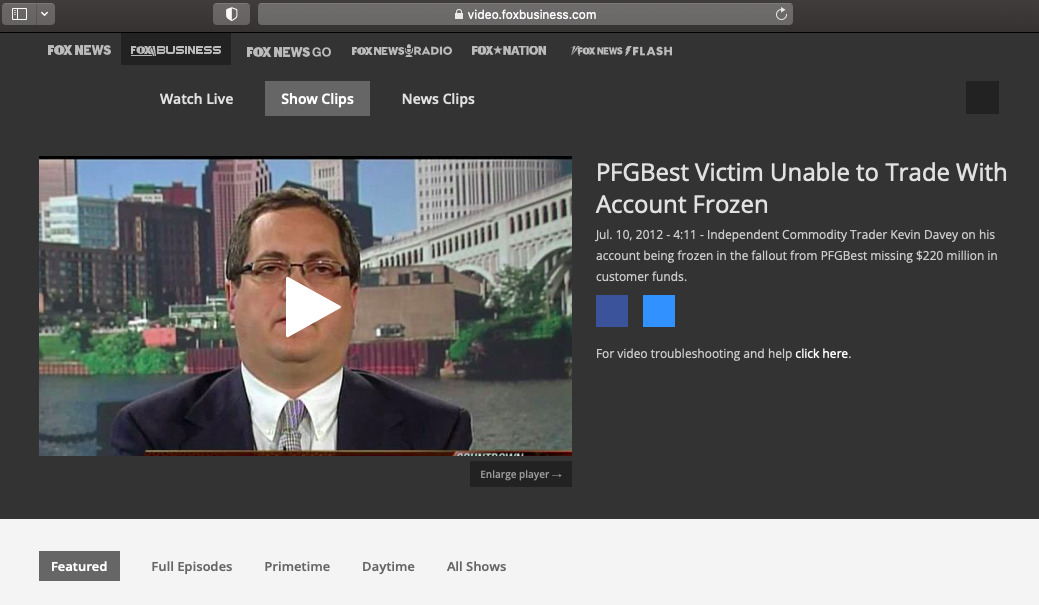
Task: Click the Enlarge player button
Action: point(521,474)
